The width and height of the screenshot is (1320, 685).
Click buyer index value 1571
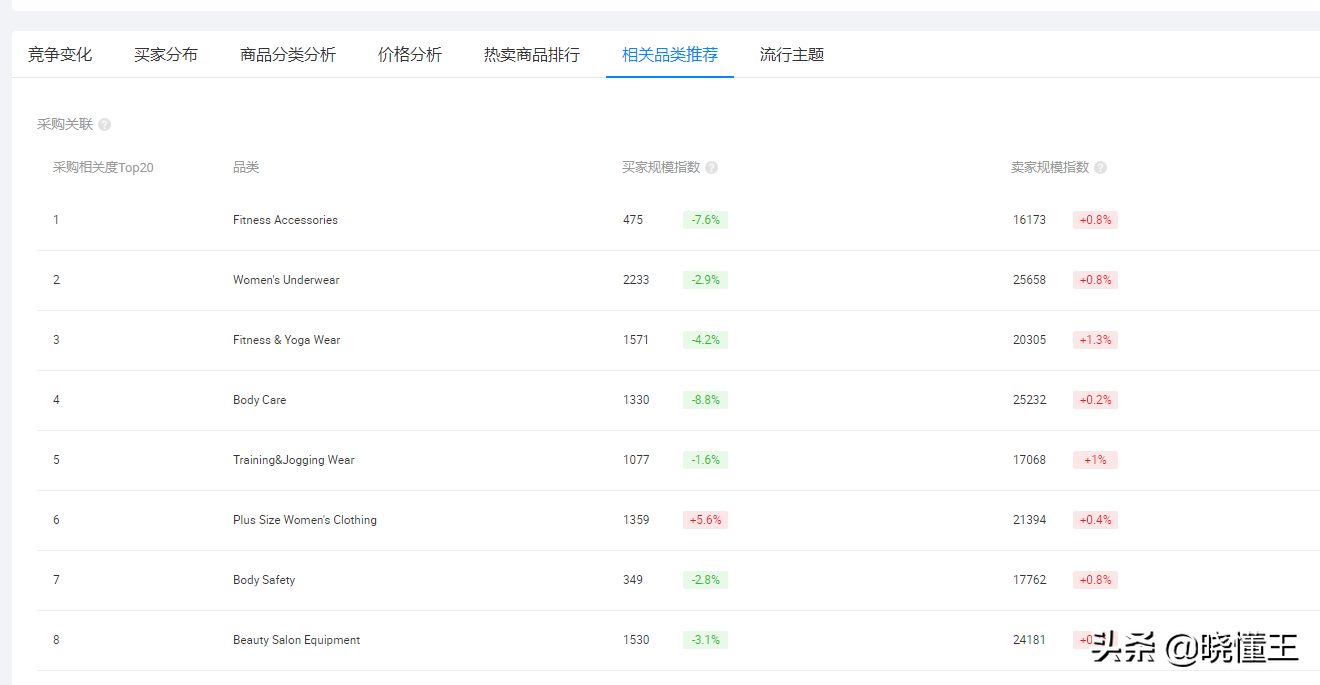pos(636,340)
